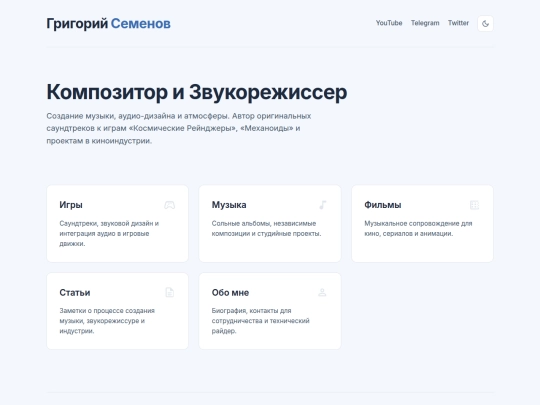Open the Игры card heading
The height and width of the screenshot is (405, 540).
71,205
